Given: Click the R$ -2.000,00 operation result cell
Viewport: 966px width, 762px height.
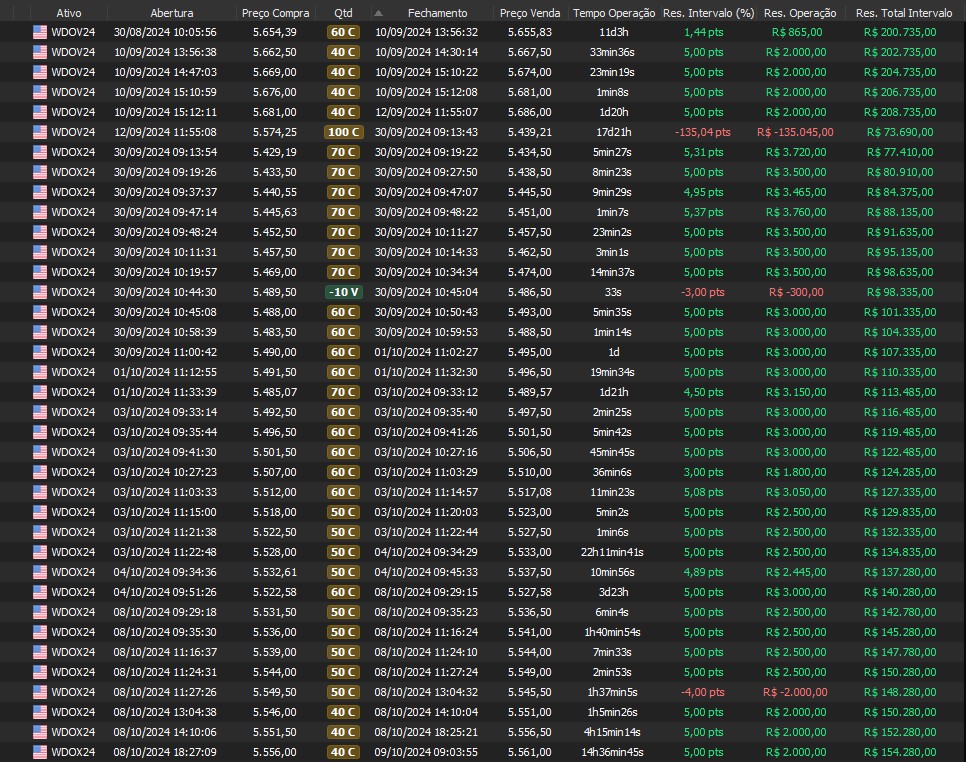Looking at the screenshot, I should pyautogui.click(x=795, y=692).
